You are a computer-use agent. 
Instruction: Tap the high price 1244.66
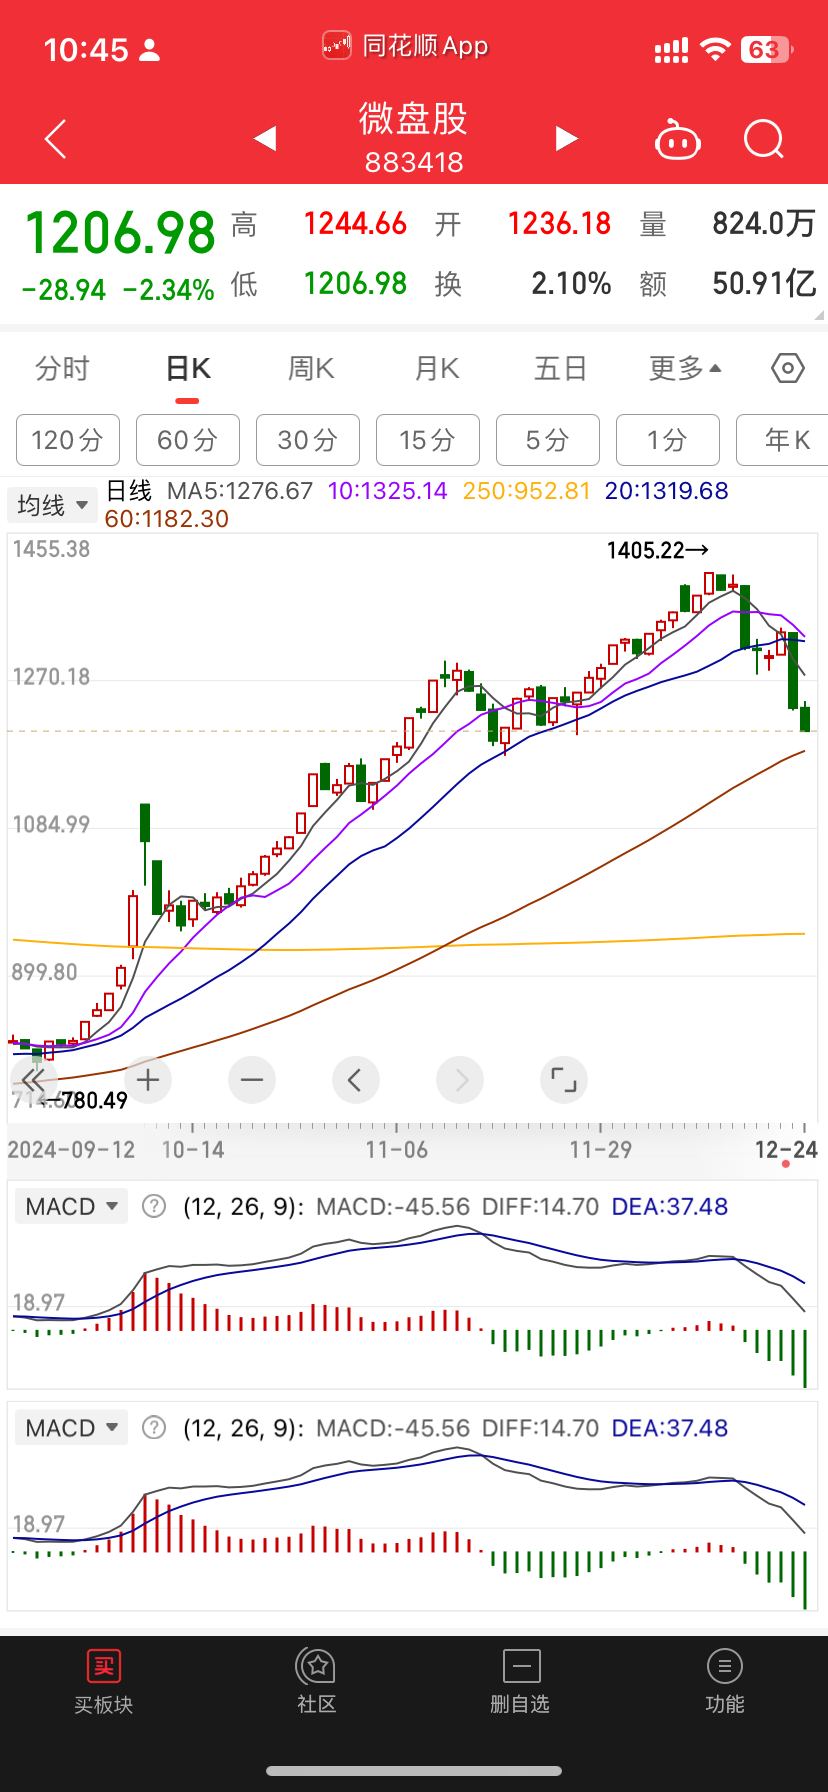(355, 223)
